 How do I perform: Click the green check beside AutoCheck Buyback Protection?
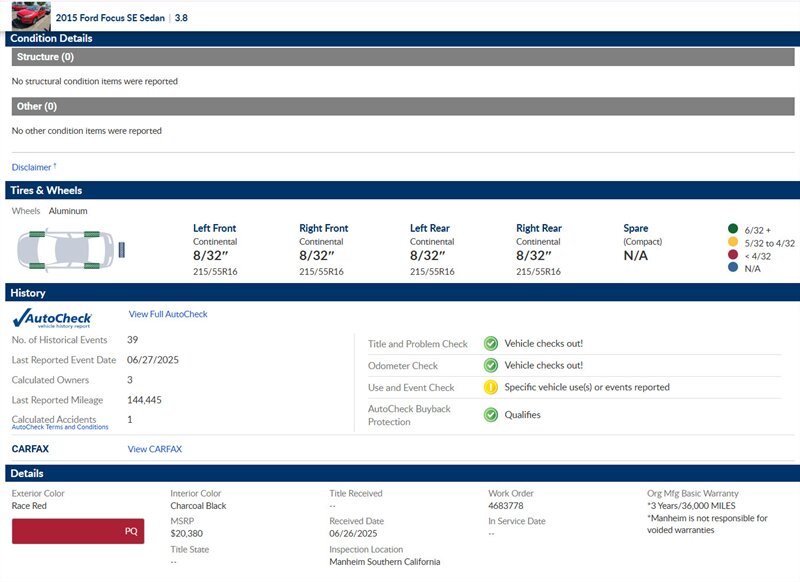pos(491,414)
